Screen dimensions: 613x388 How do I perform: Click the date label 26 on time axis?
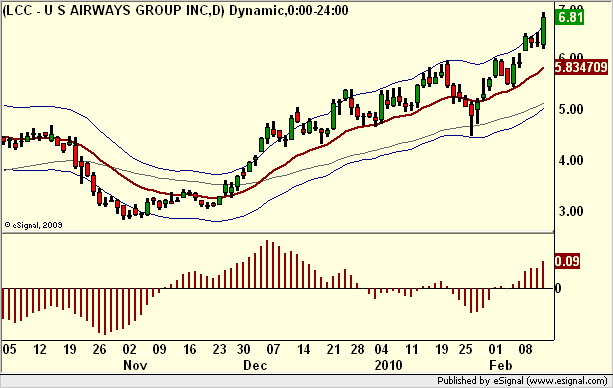point(99,349)
